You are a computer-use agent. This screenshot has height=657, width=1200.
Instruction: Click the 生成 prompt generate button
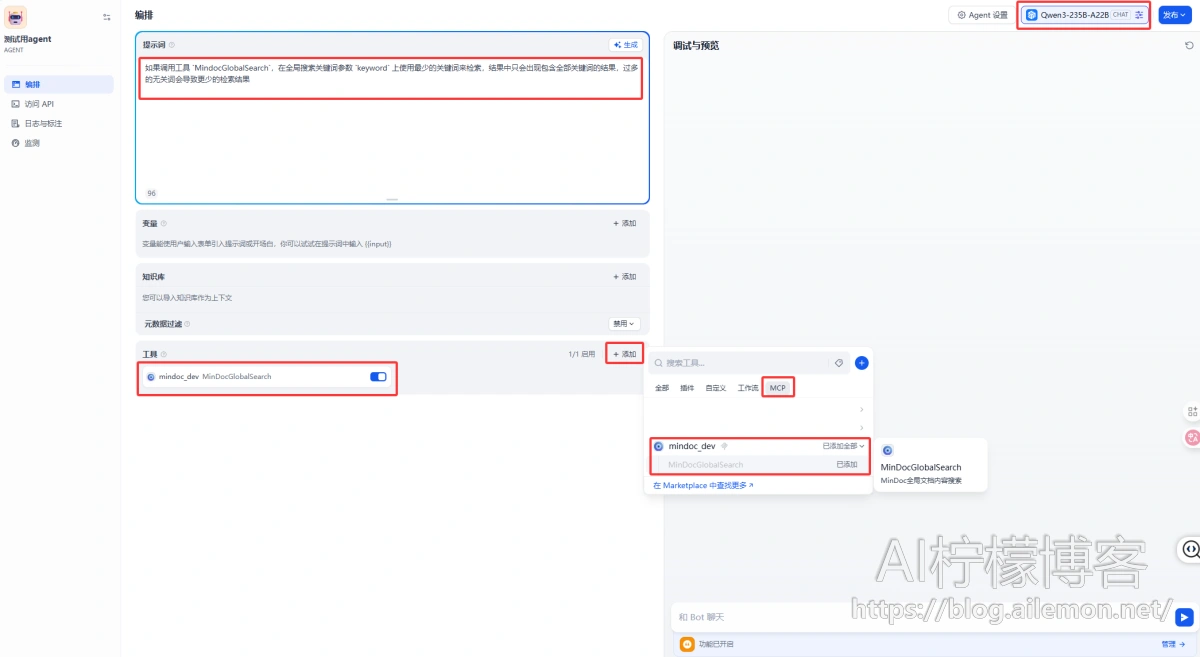pyautogui.click(x=624, y=45)
